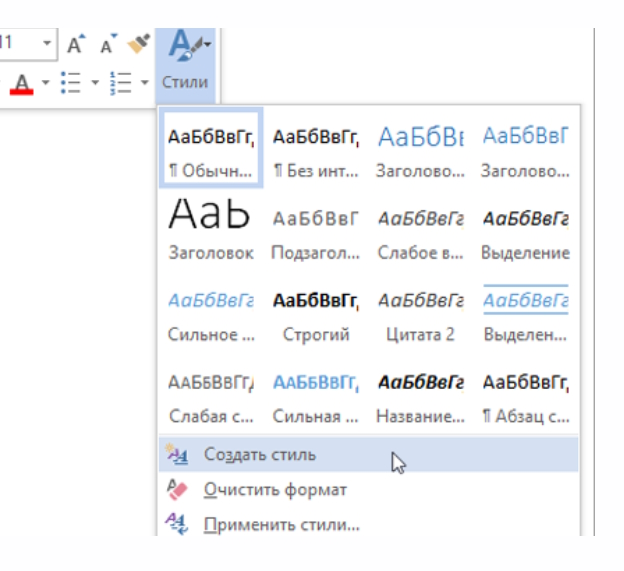Image resolution: width=624 pixels, height=571 pixels.
Task: Apply red font color with the A button
Action: [23, 82]
